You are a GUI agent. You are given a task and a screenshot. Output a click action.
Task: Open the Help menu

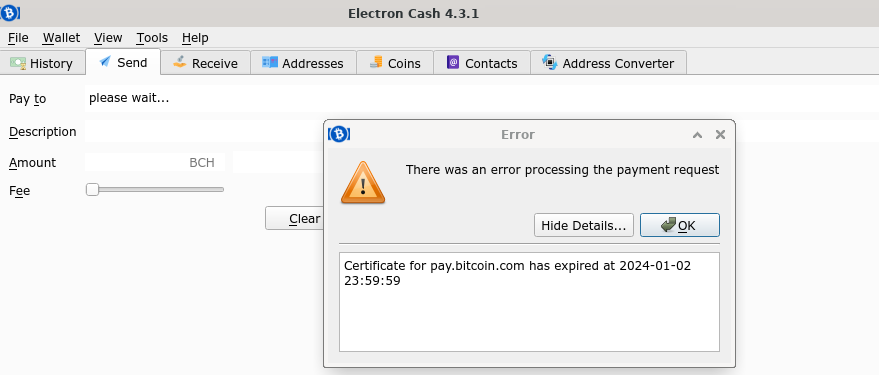coord(195,38)
